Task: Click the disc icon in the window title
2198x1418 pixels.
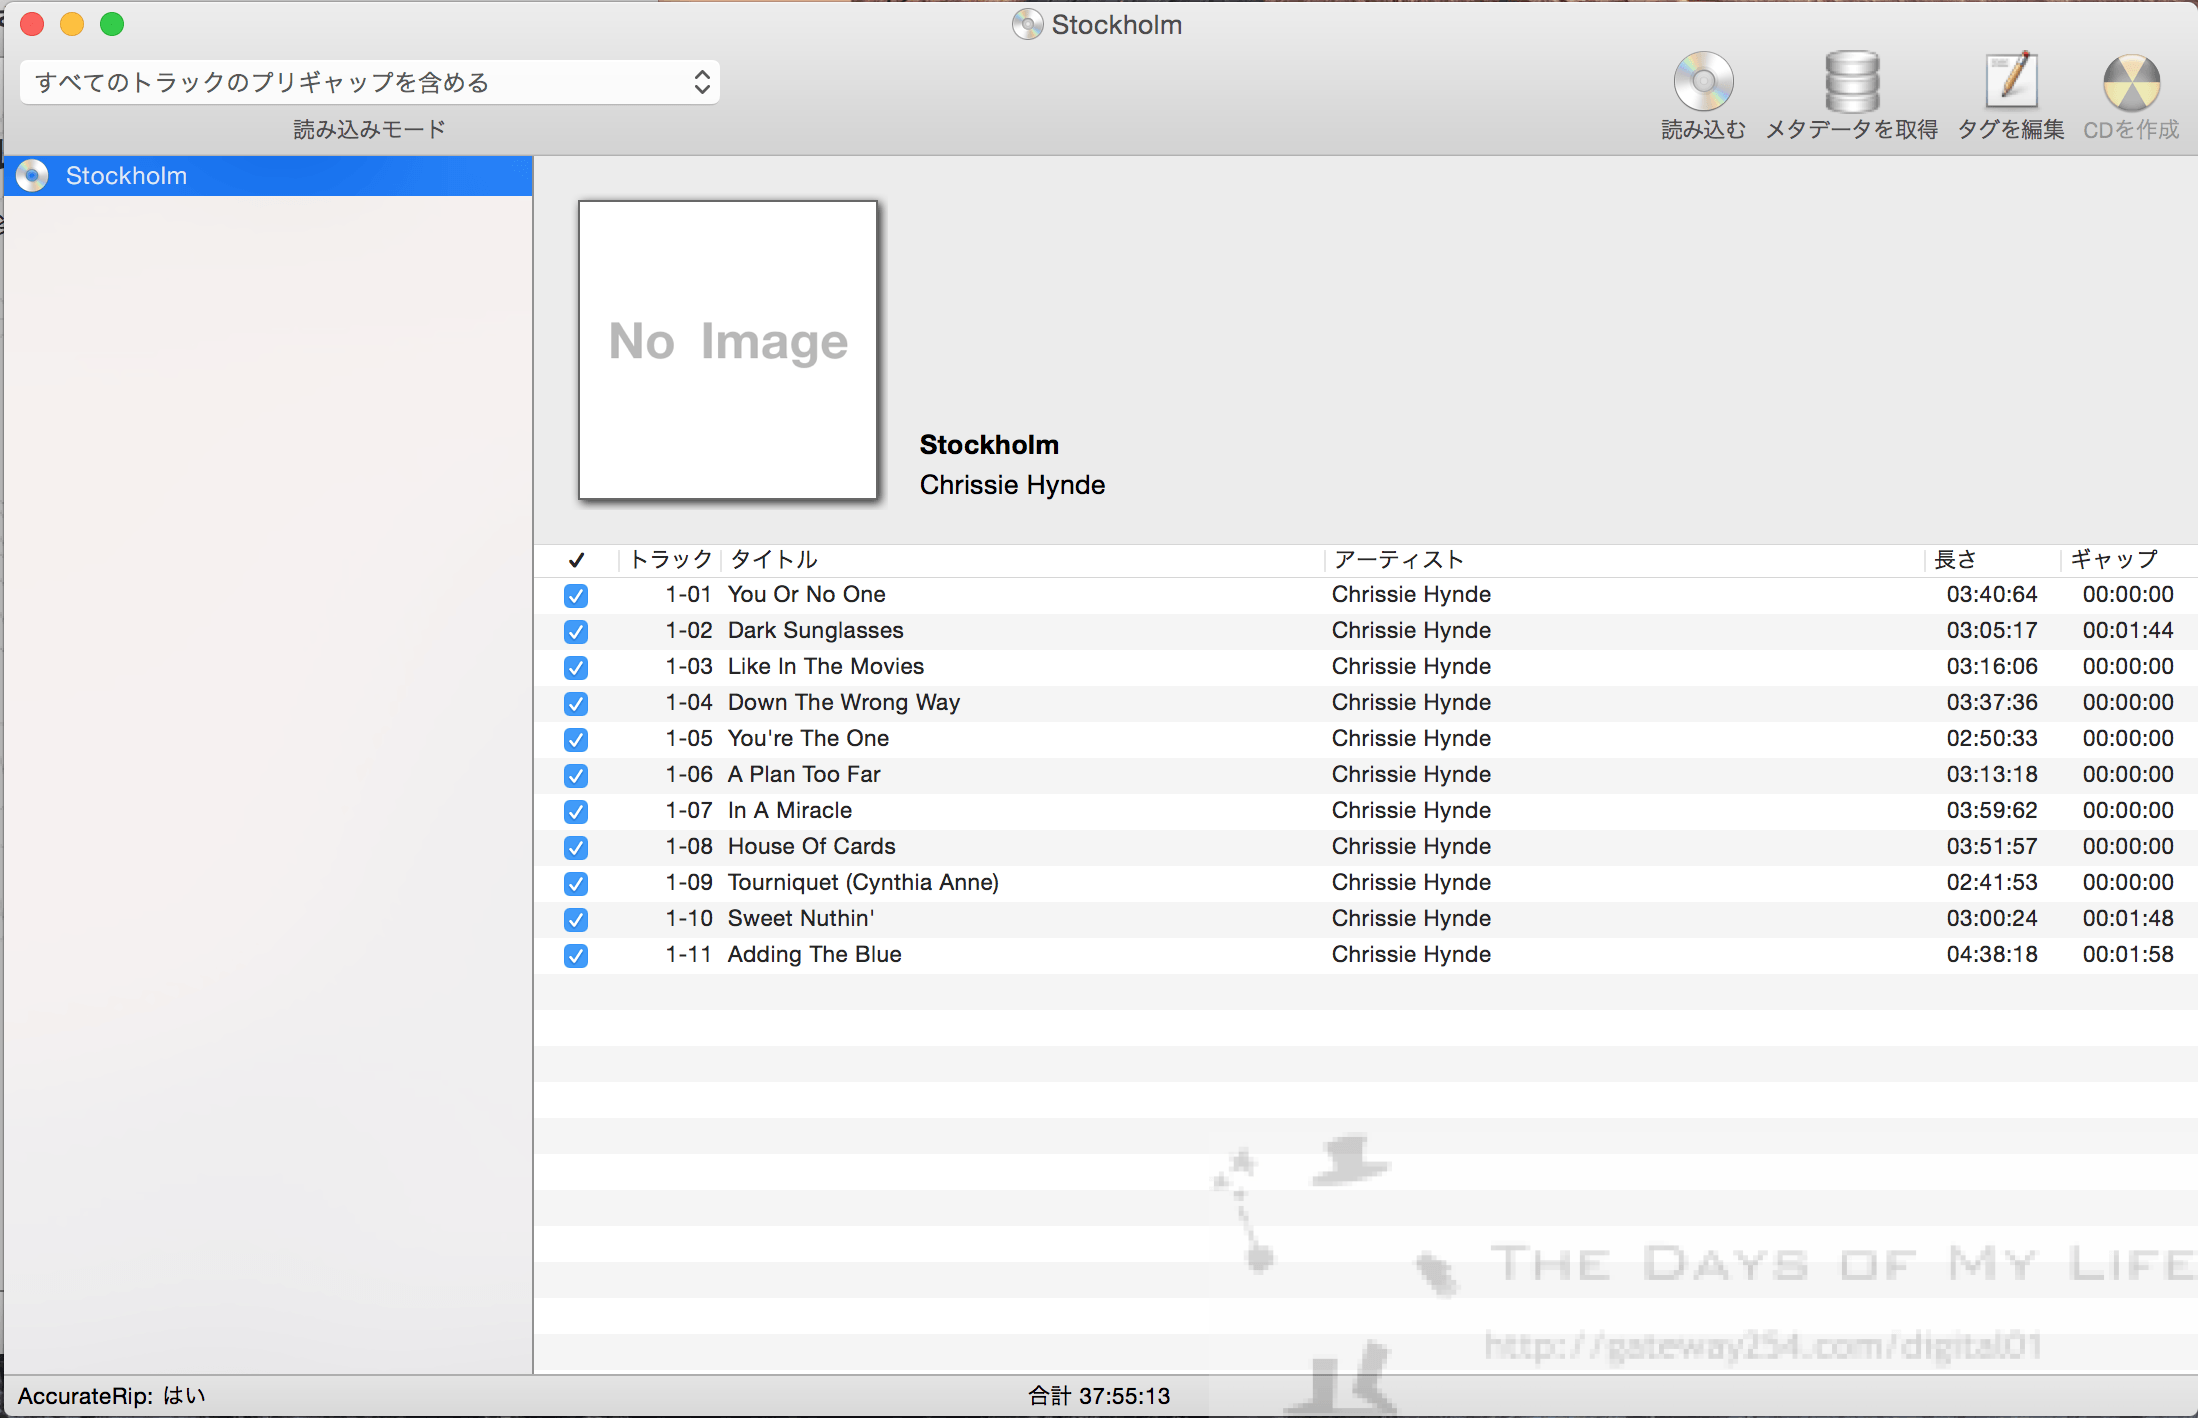Action: [x=1027, y=24]
